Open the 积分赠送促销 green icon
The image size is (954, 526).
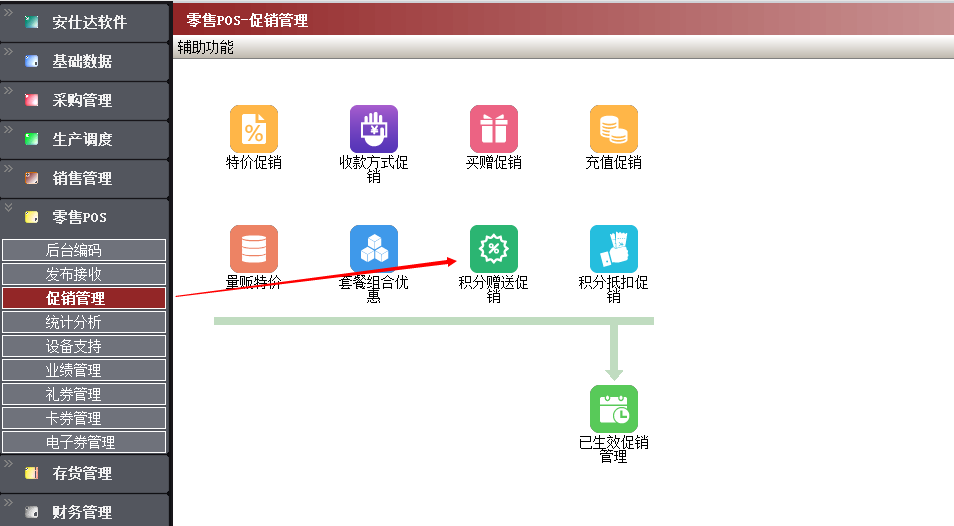pos(493,249)
